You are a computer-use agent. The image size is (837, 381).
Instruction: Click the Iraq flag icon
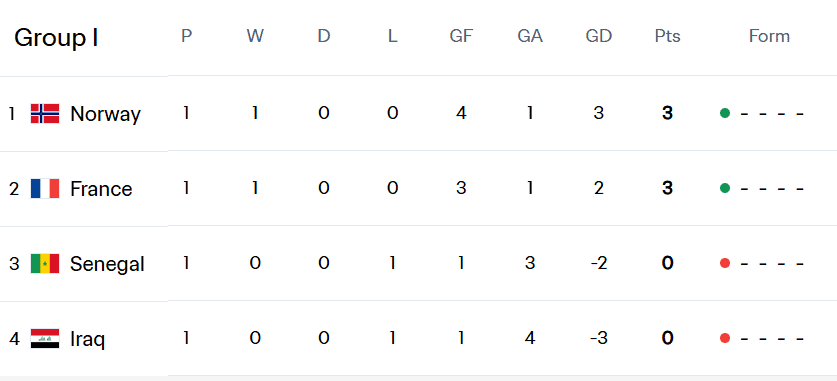45,338
